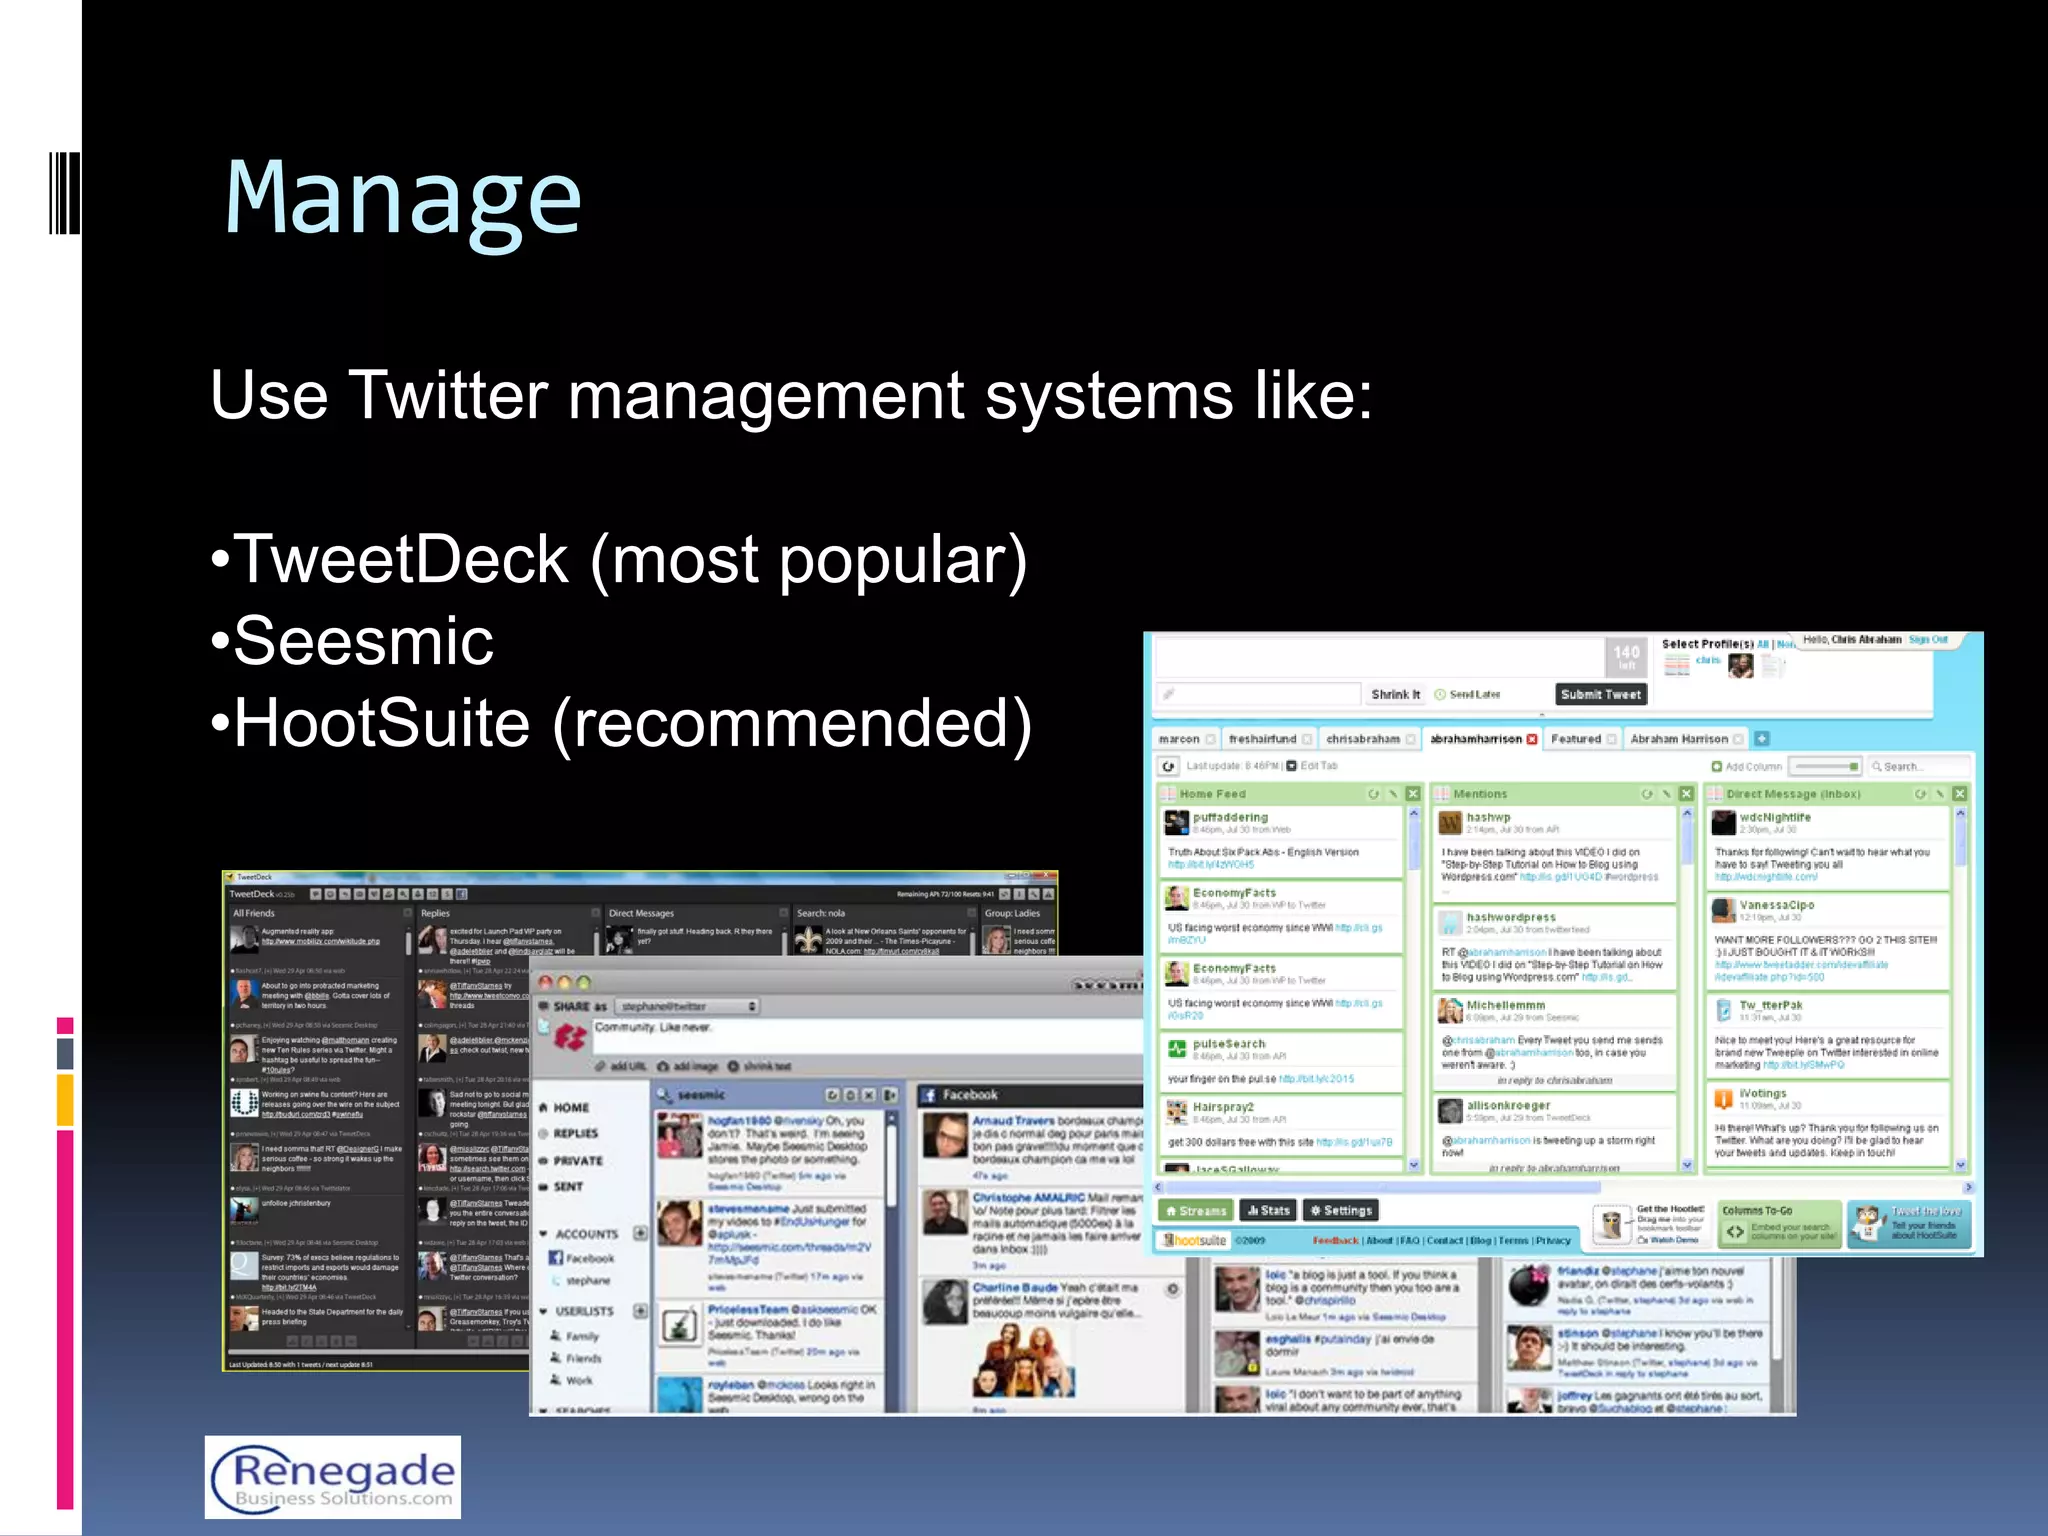Image resolution: width=2048 pixels, height=1536 pixels.
Task: Close the Home Feed column
Action: click(1413, 794)
